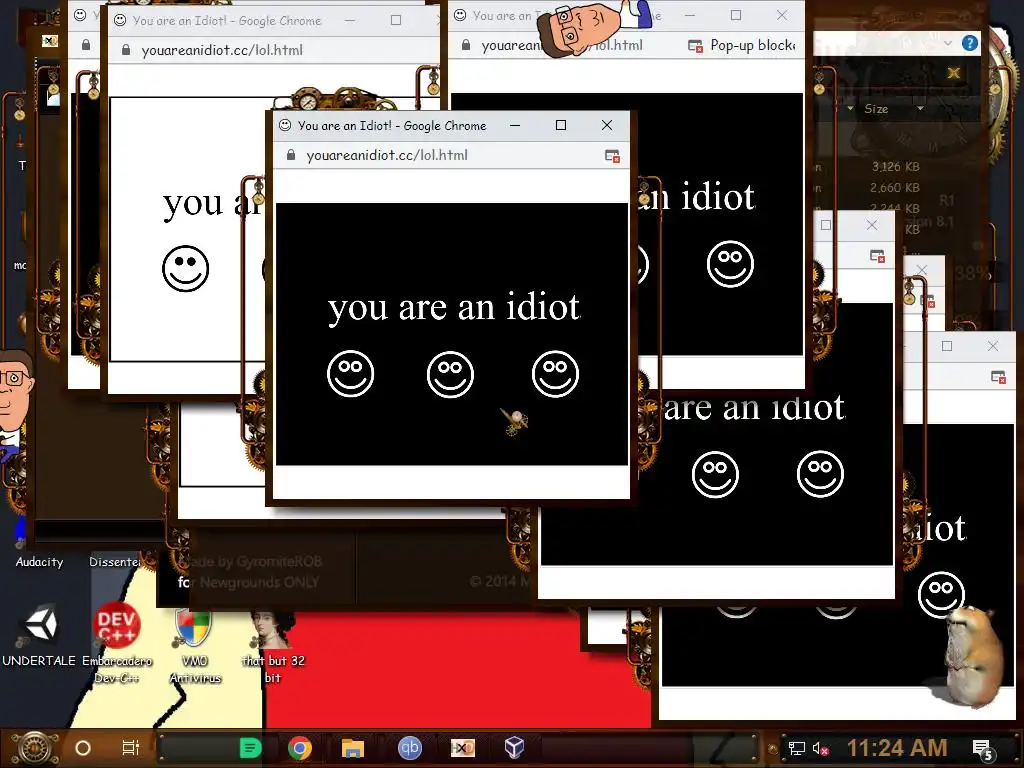The width and height of the screenshot is (1024, 768).
Task: Click smiley below "idiot" in top-right window
Action: point(730,264)
